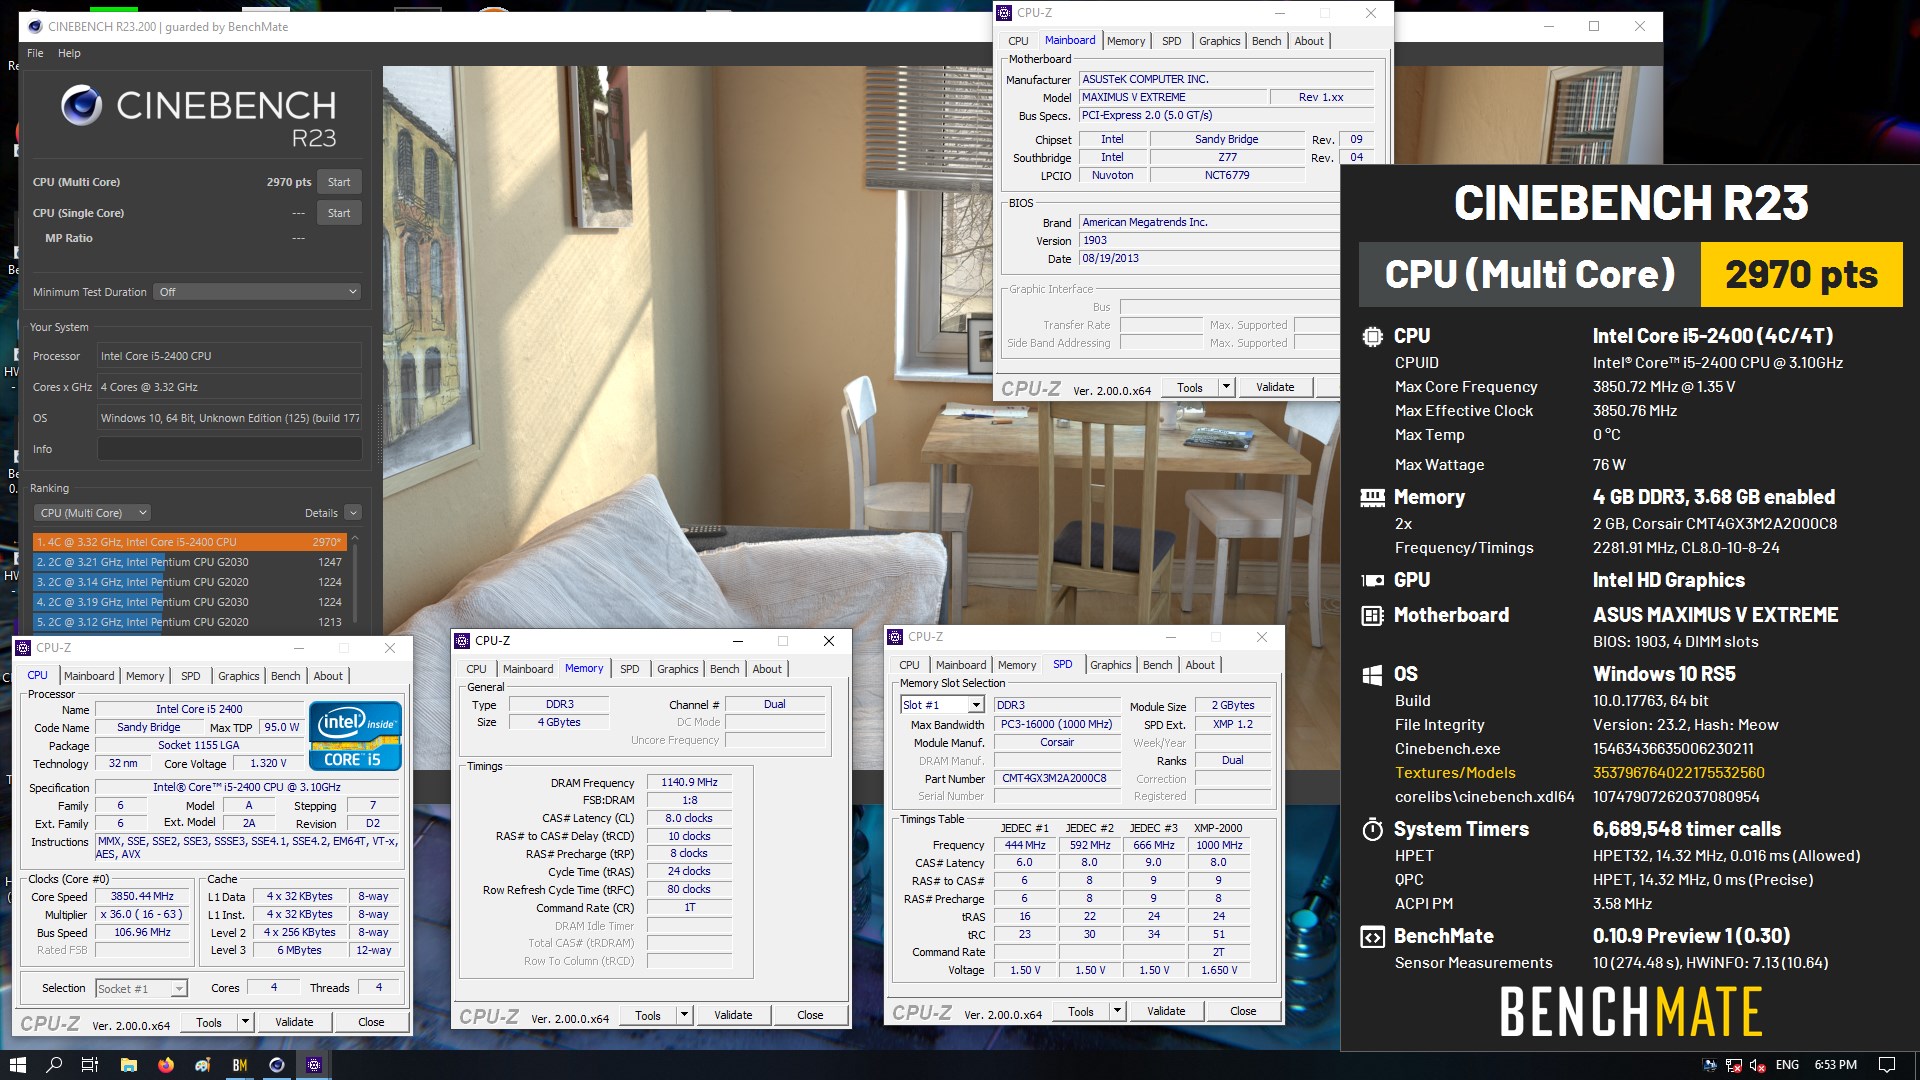Click the 6:53 PM clock
The width and height of the screenshot is (1920, 1080).
click(x=1836, y=1065)
